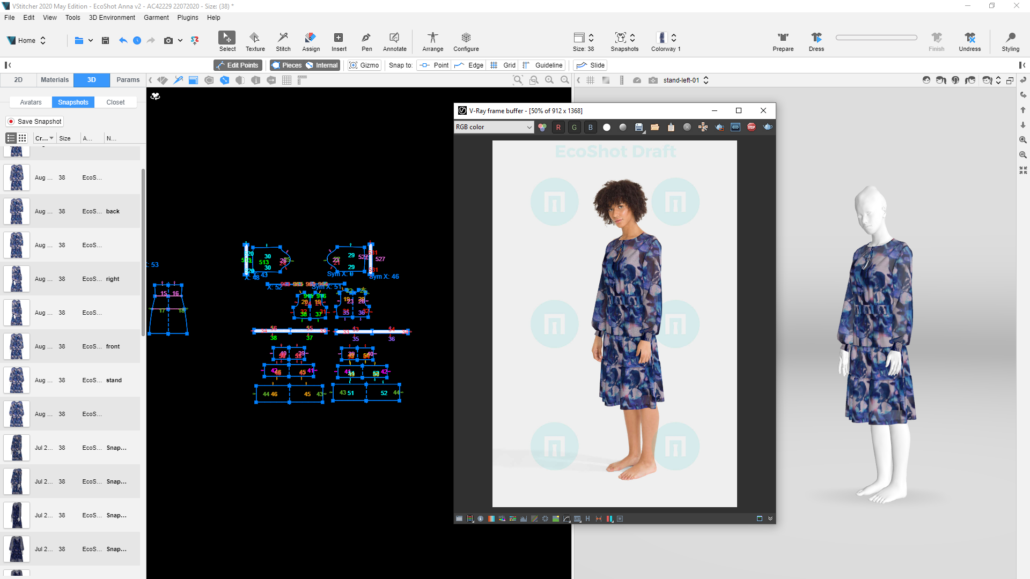Image resolution: width=1030 pixels, height=579 pixels.
Task: Select the August 38 front snapshot thumbnail
Action: [17, 346]
